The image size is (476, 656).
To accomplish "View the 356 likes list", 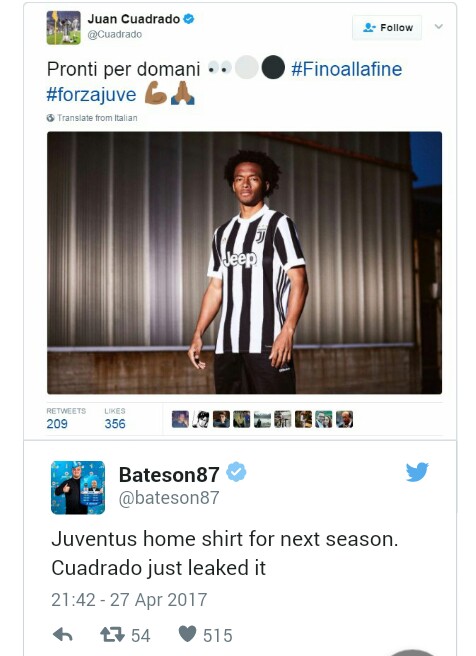I will pyautogui.click(x=115, y=418).
